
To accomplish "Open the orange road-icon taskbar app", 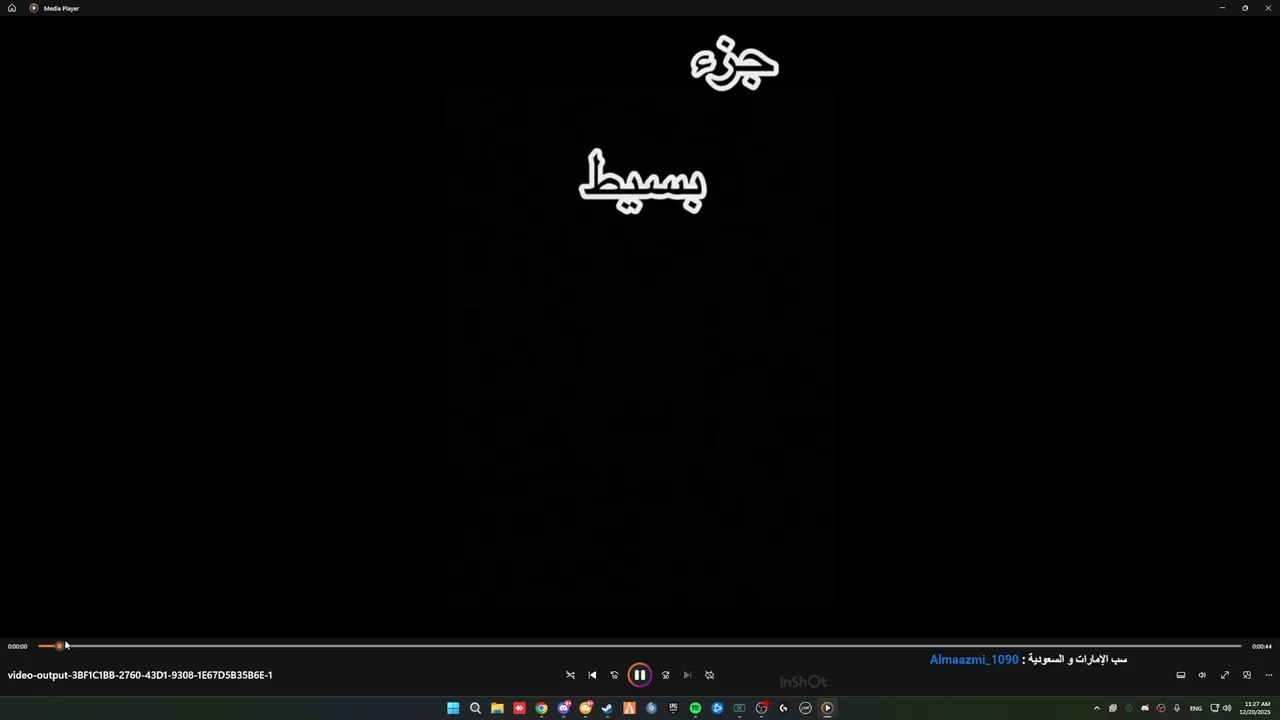I will (629, 708).
